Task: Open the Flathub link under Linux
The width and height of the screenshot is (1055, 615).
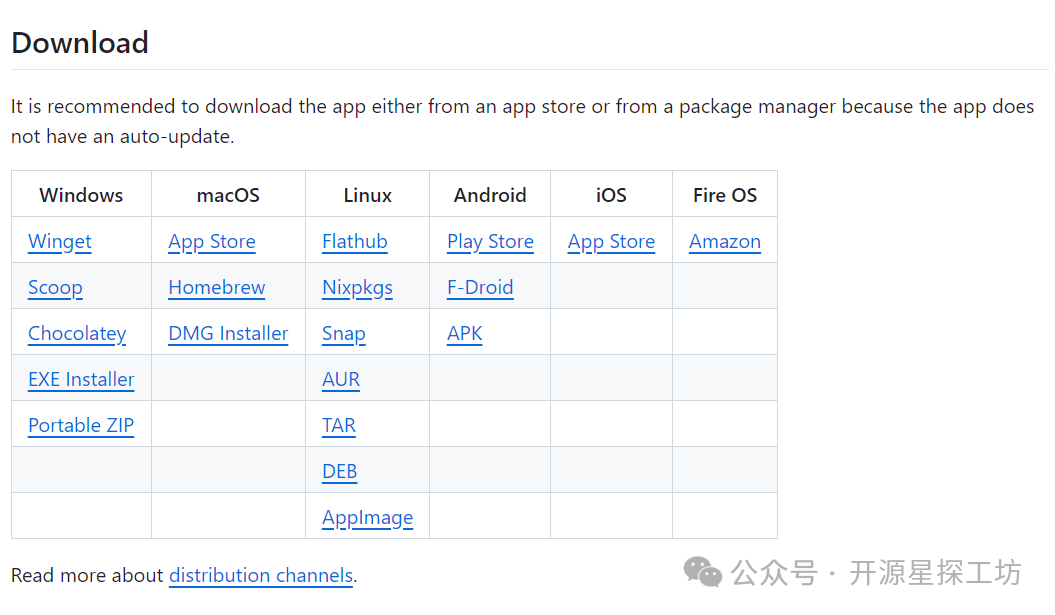Action: (355, 242)
